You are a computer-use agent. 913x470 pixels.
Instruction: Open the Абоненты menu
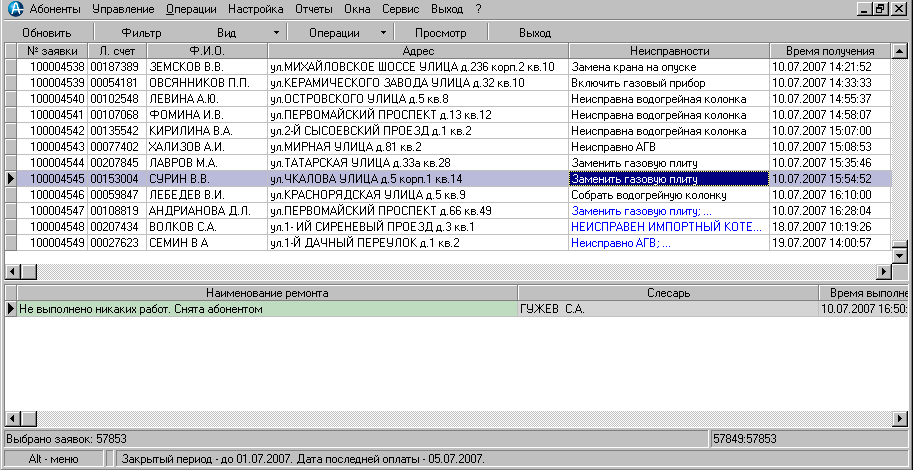click(x=55, y=9)
